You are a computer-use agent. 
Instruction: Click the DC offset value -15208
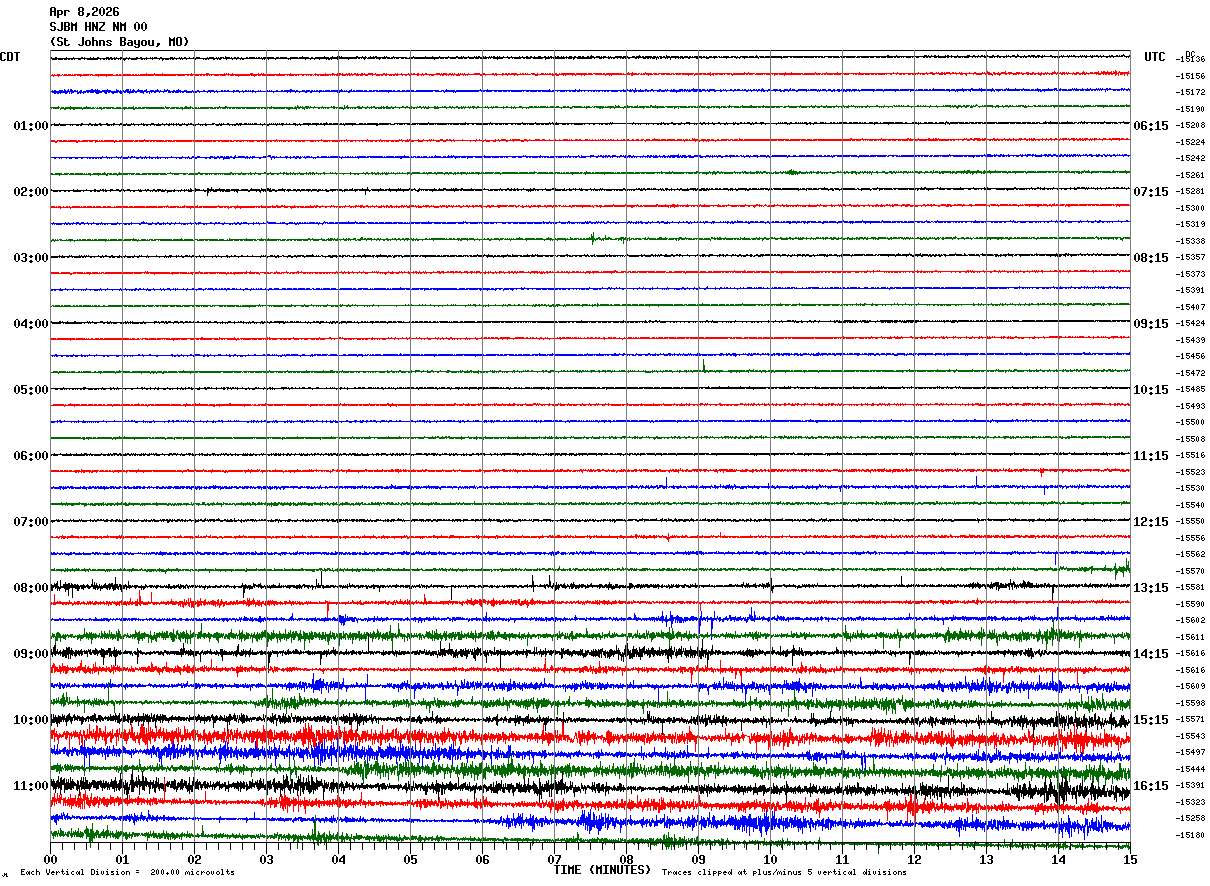[x=1191, y=126]
